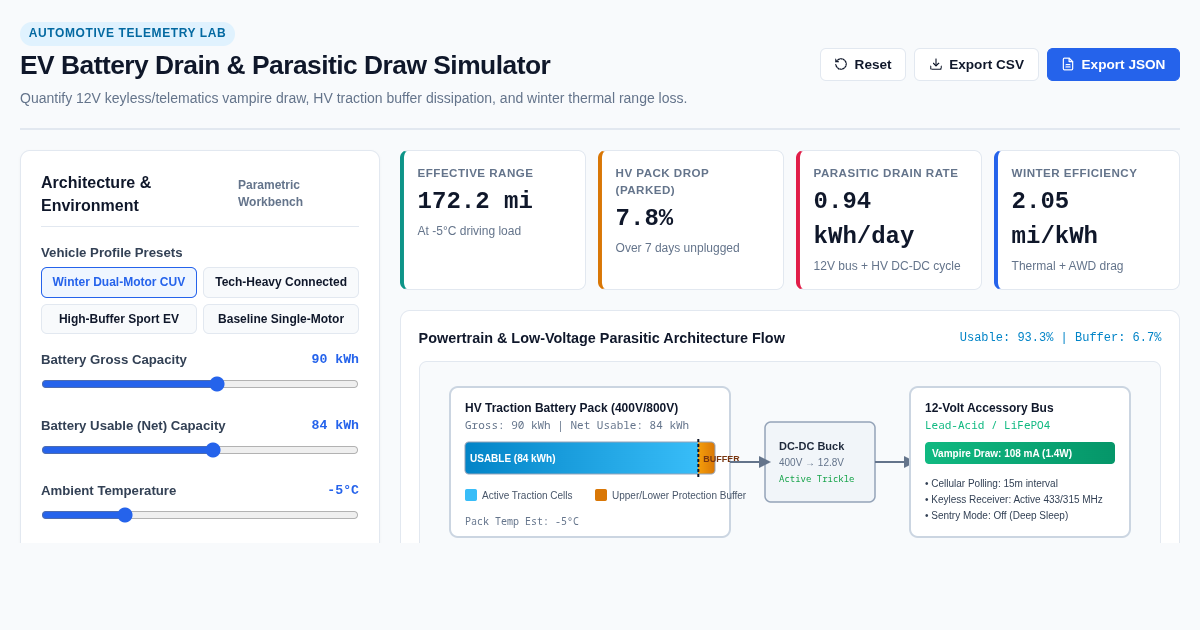Click the Ambient Temperature slider
This screenshot has height=630, width=1200.
tap(200, 515)
